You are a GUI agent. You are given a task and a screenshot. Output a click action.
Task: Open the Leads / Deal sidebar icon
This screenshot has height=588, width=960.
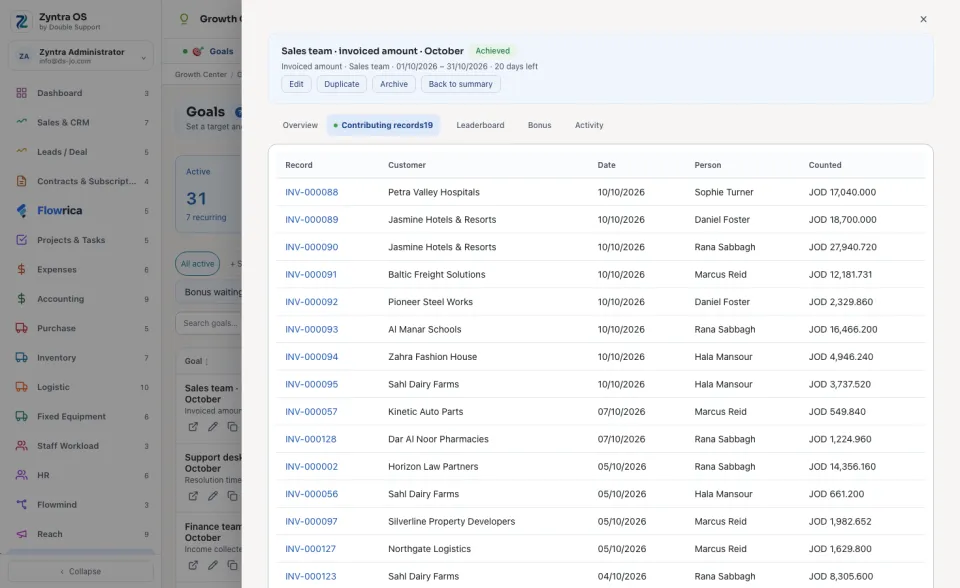pos(21,152)
